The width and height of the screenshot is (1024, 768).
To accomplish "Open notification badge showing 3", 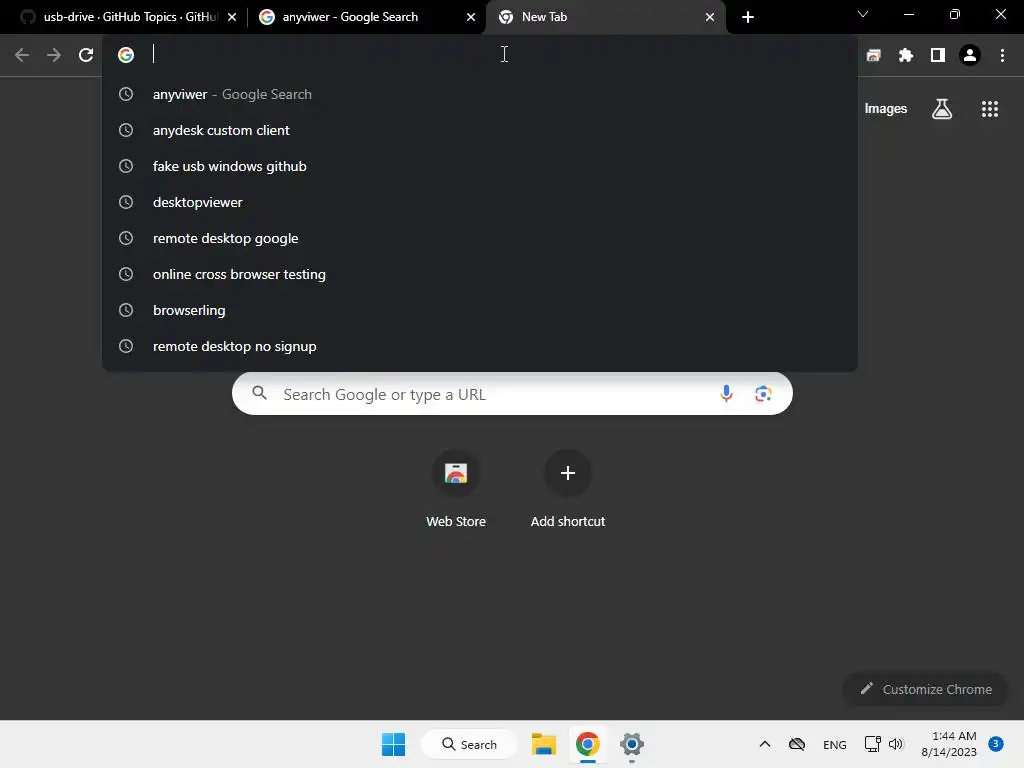I will point(996,743).
